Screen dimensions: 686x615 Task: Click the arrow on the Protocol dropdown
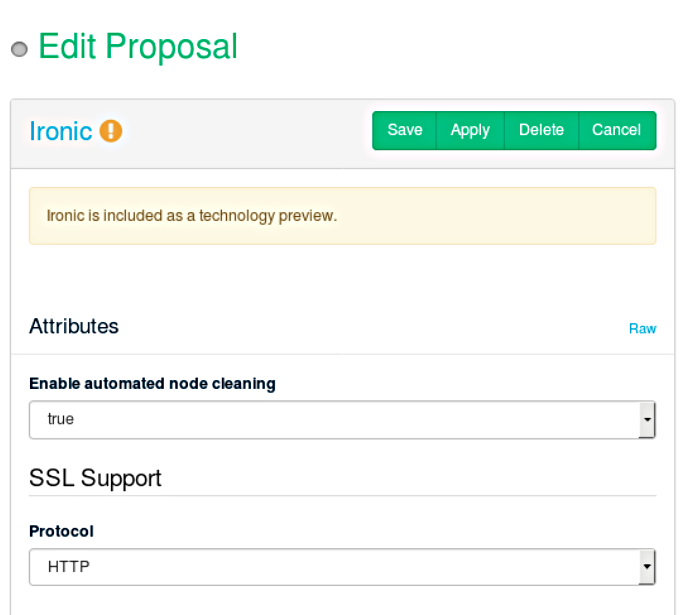coord(647,567)
